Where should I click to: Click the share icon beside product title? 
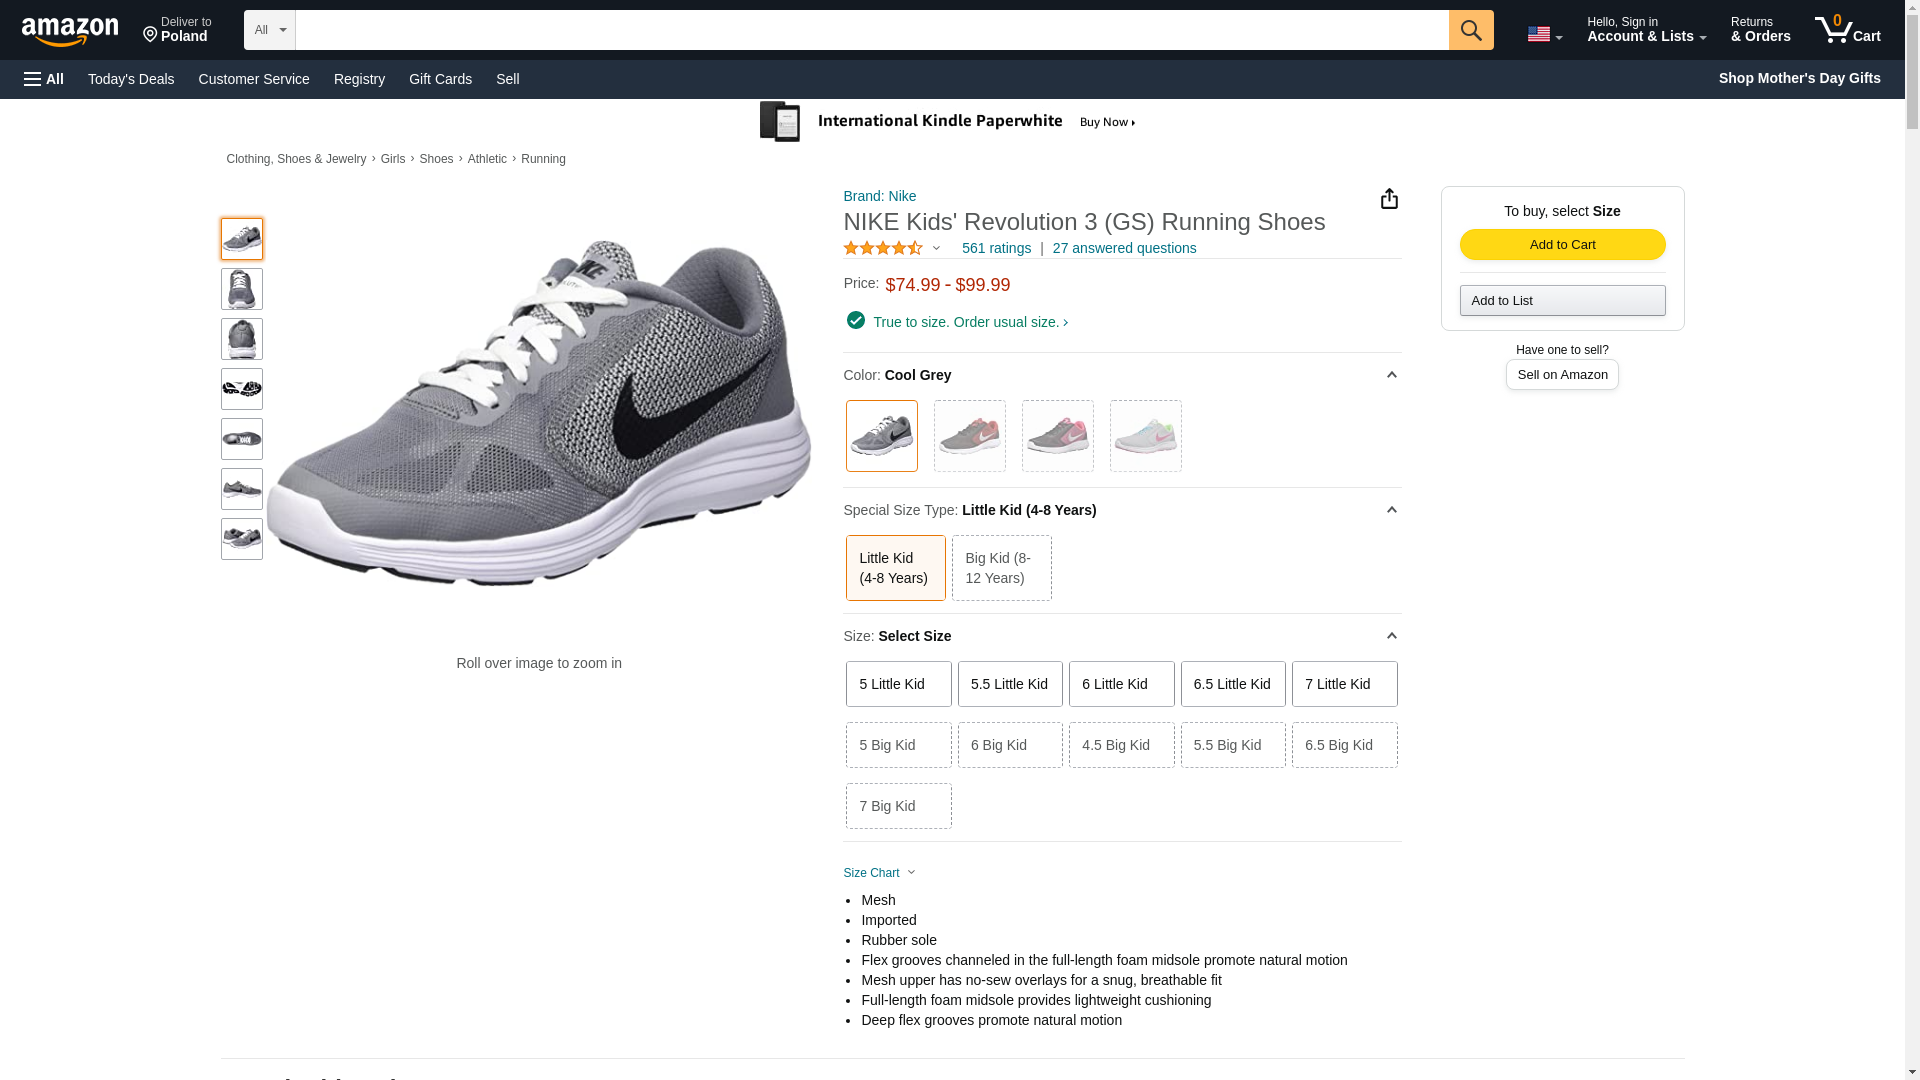(x=1389, y=199)
